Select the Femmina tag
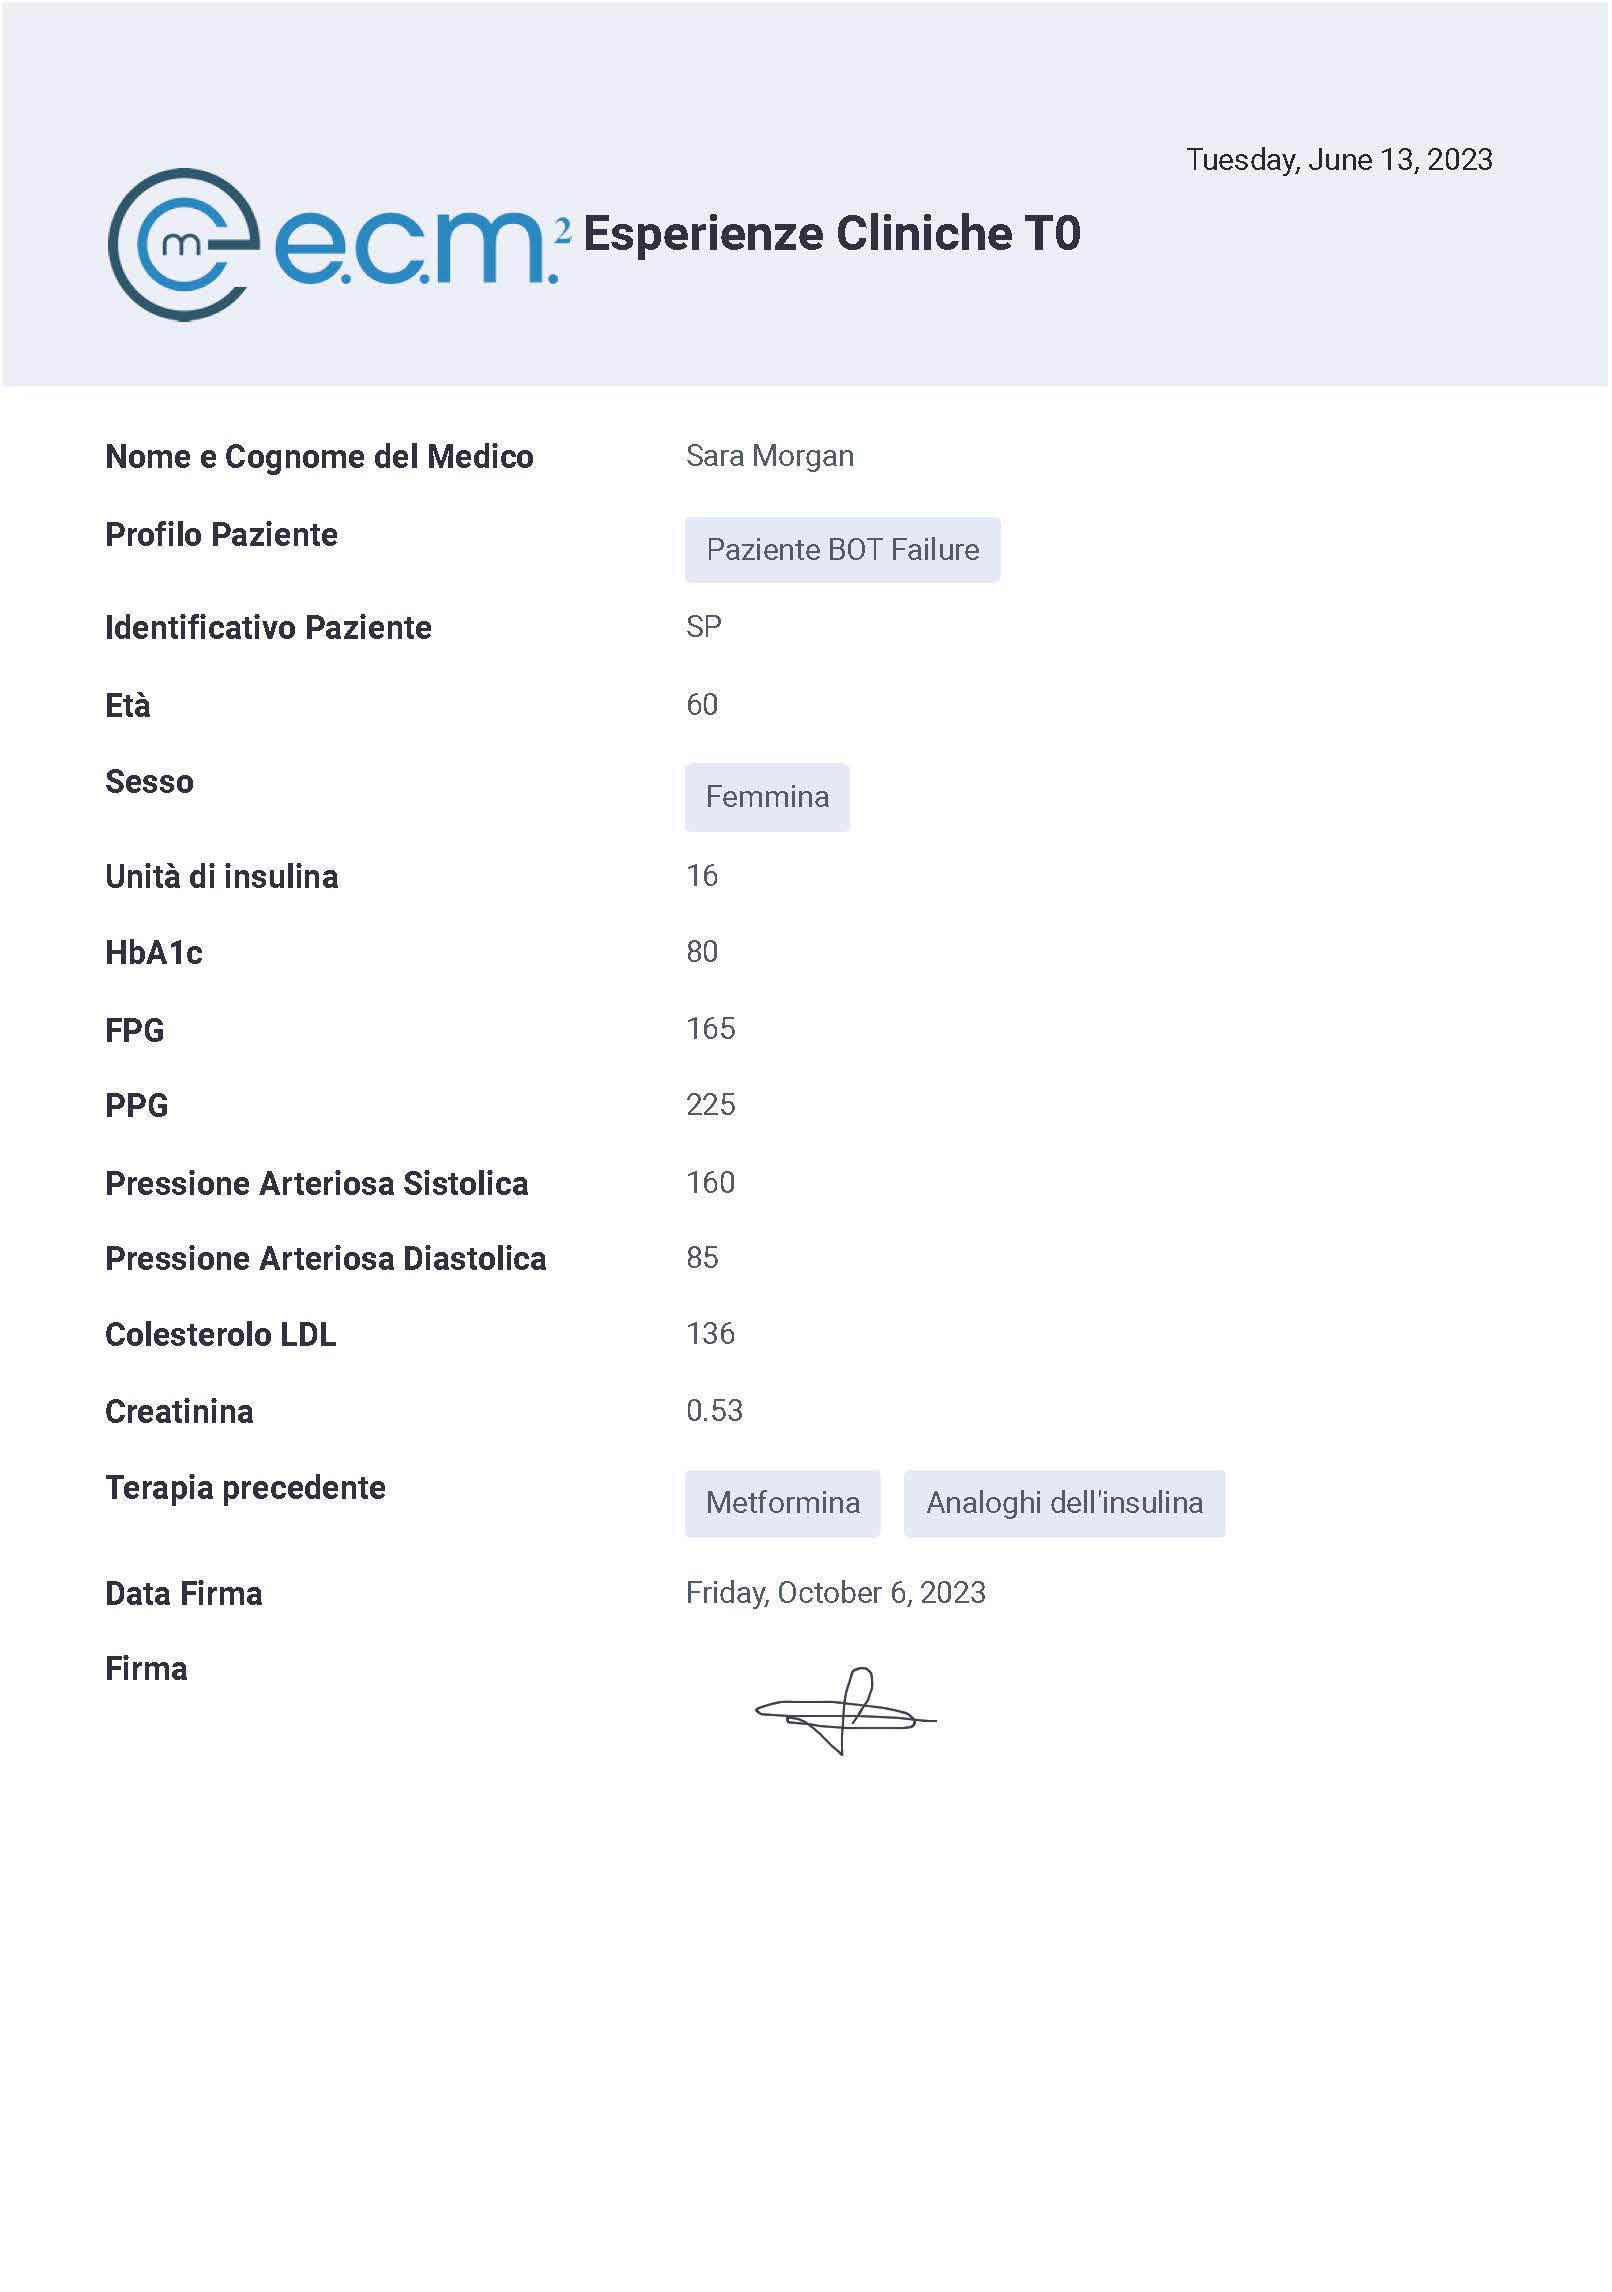This screenshot has height=2292, width=1612. click(767, 797)
